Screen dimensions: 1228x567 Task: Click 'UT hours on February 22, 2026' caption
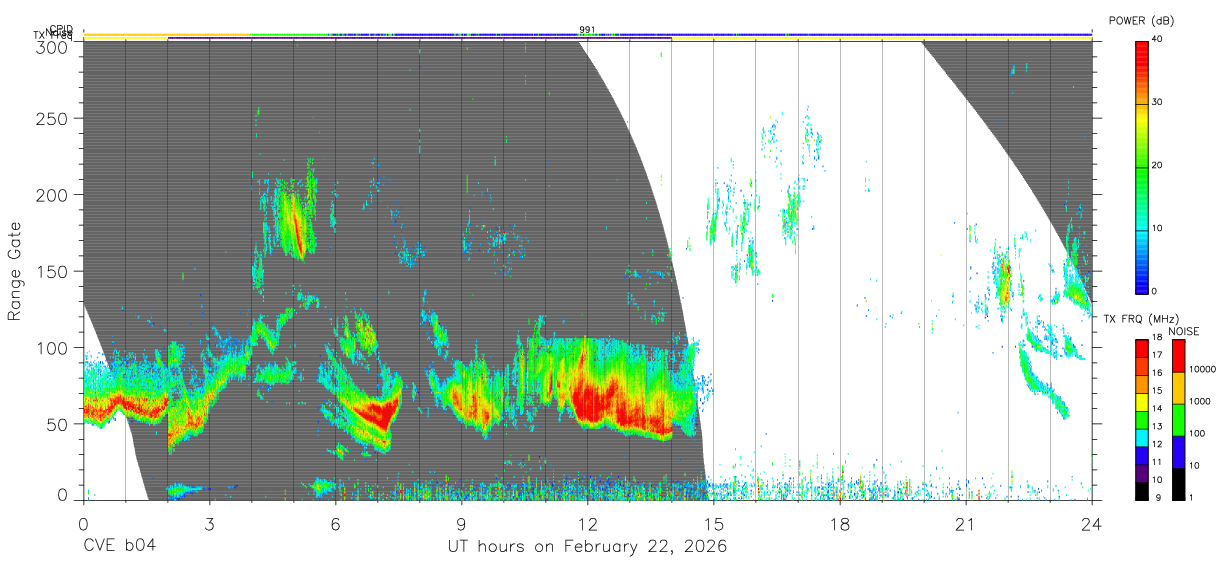tap(586, 547)
